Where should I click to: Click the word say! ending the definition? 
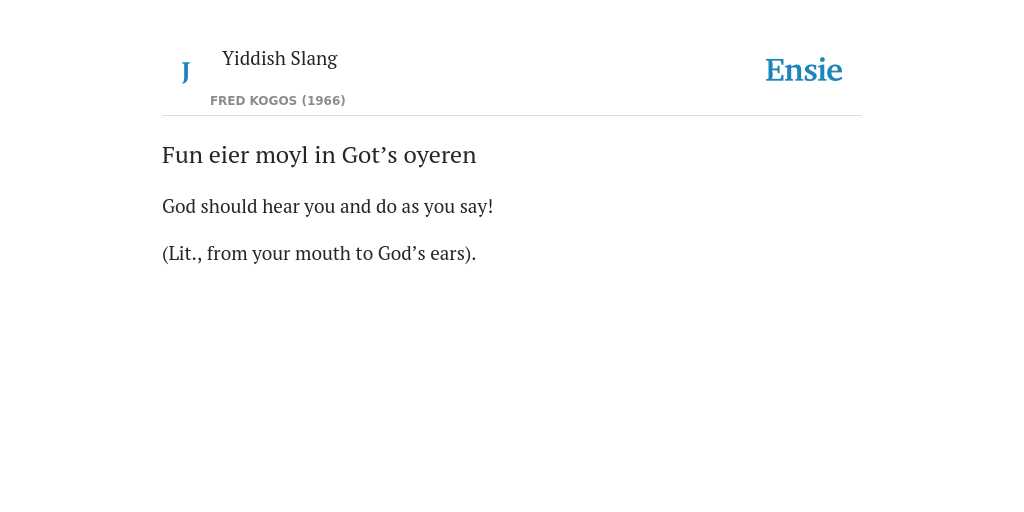pyautogui.click(x=476, y=208)
